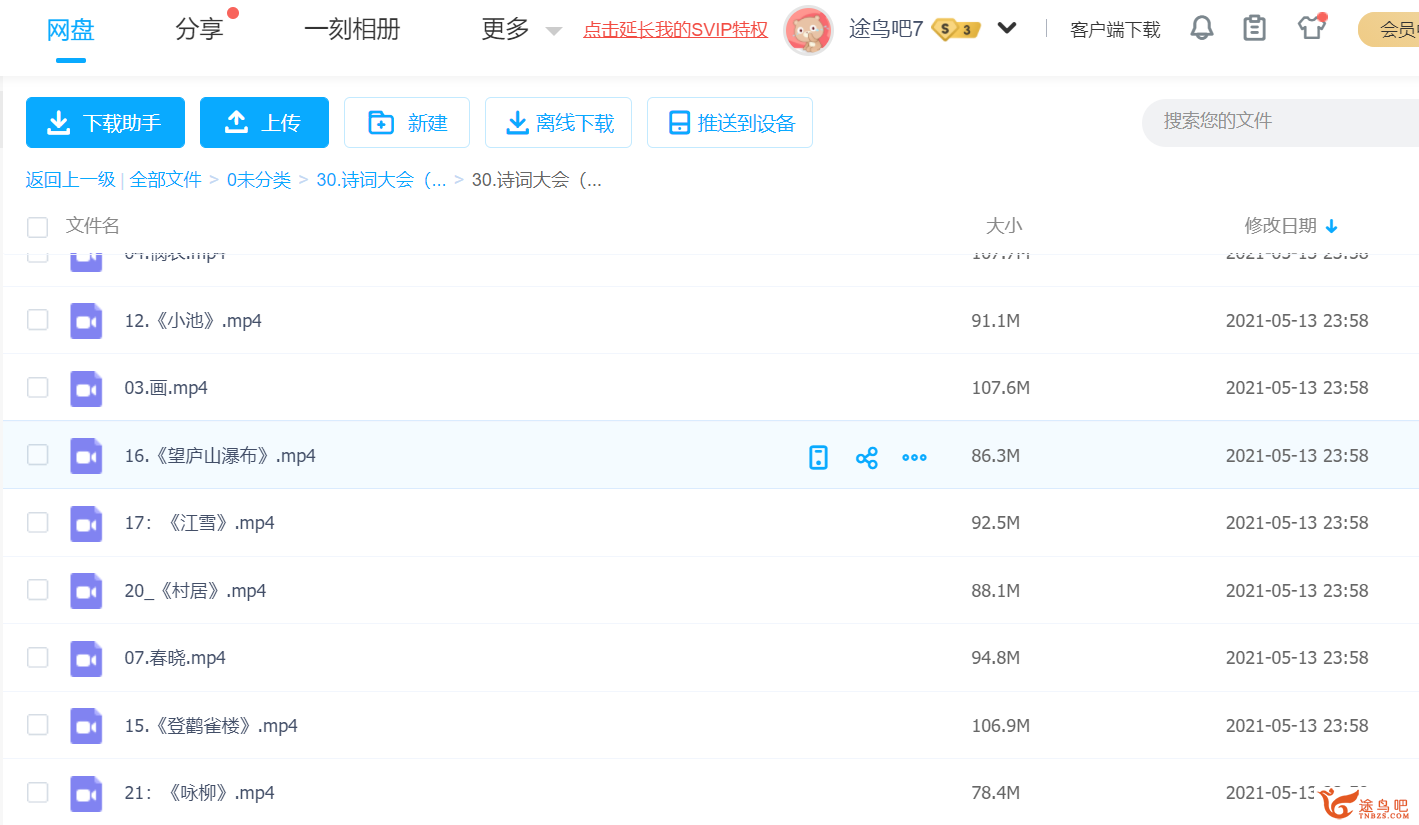Send 16.《望庐山瀑布》.mp4 to device icon
This screenshot has height=825, width=1419.
point(818,458)
